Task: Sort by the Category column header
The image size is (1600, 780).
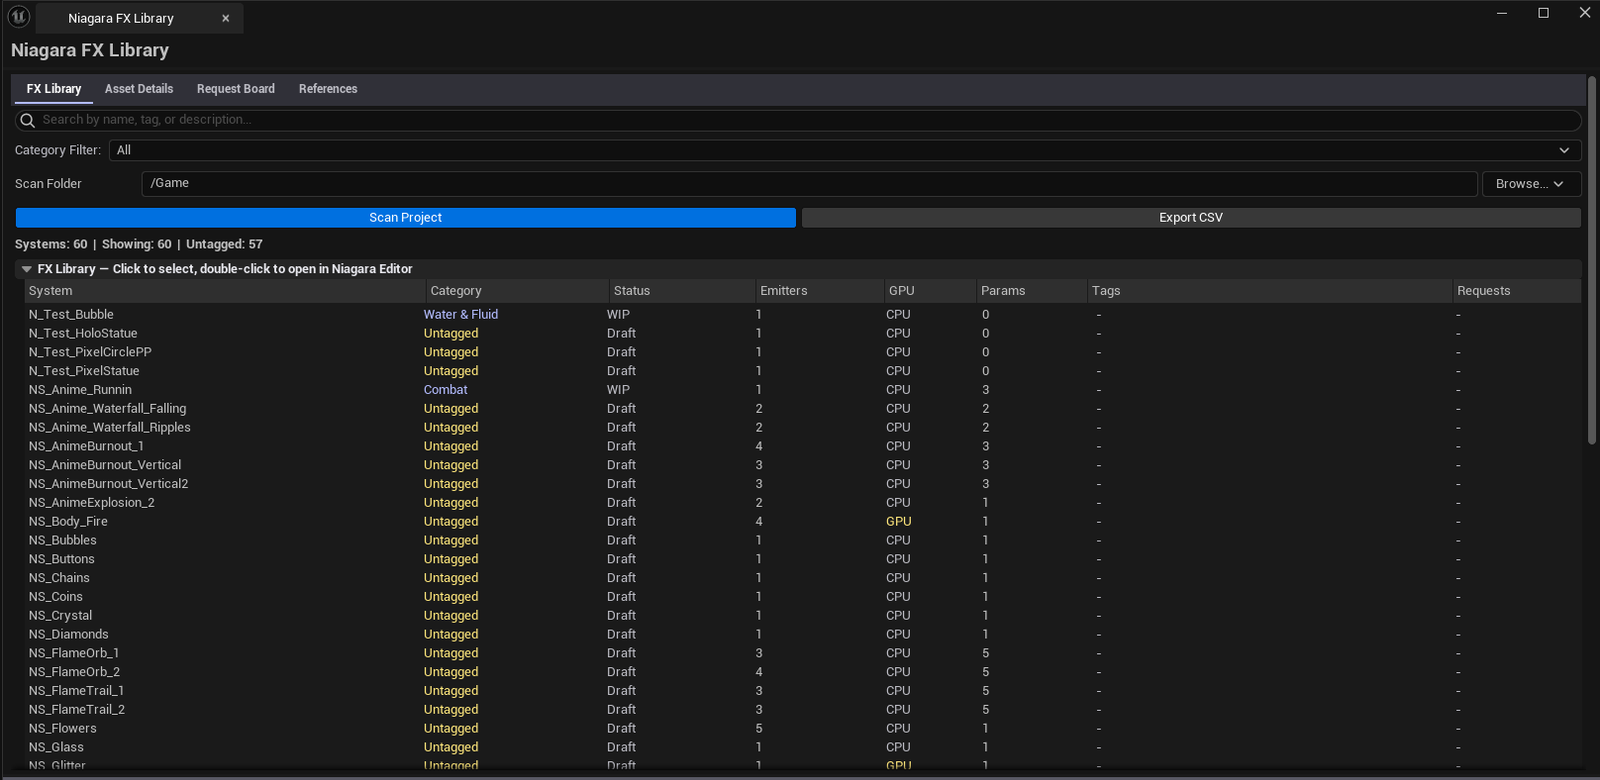Action: (518, 291)
